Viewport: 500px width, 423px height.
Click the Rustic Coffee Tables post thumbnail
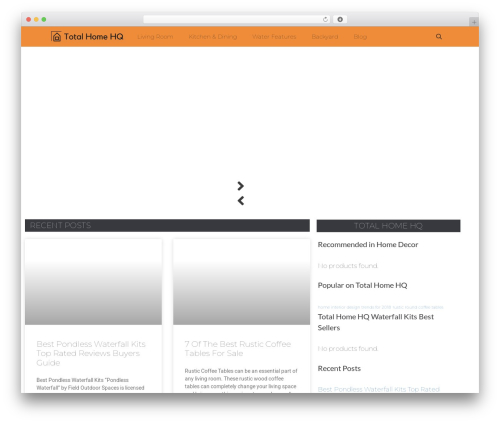pos(241,282)
